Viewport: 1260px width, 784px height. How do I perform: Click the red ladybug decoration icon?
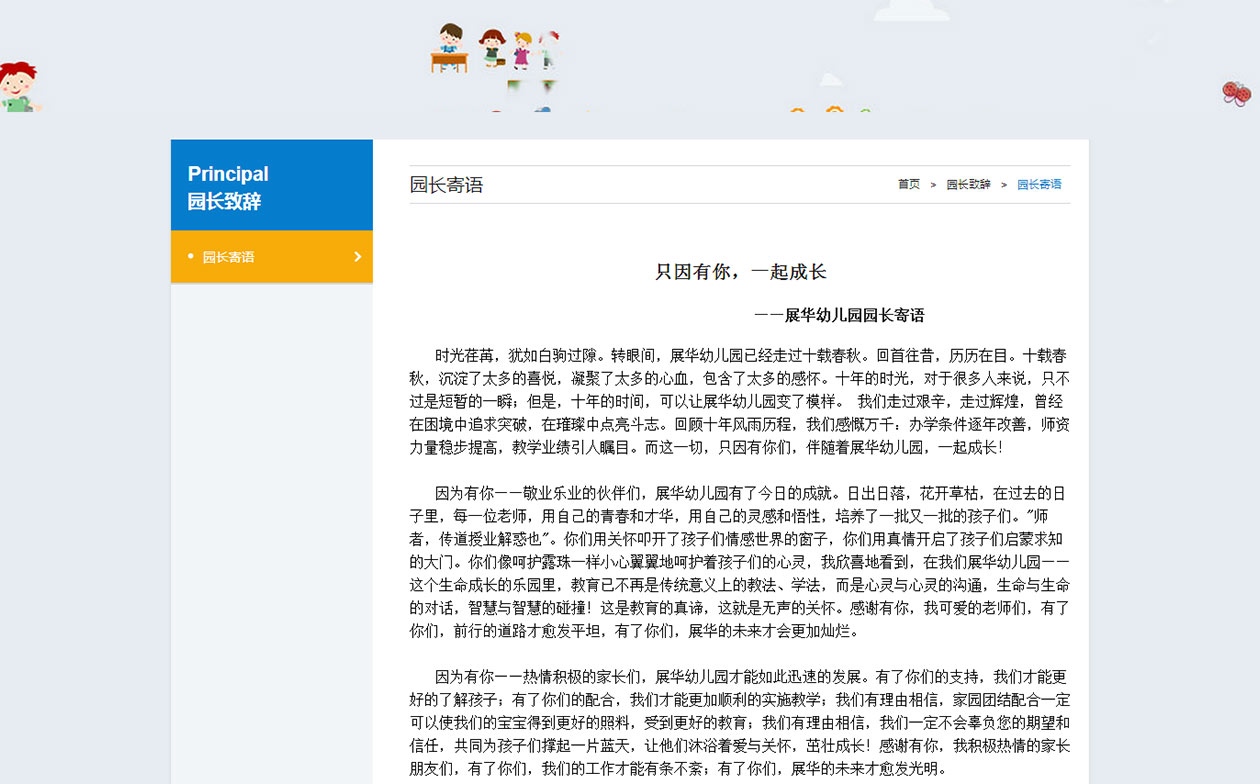tap(1237, 93)
